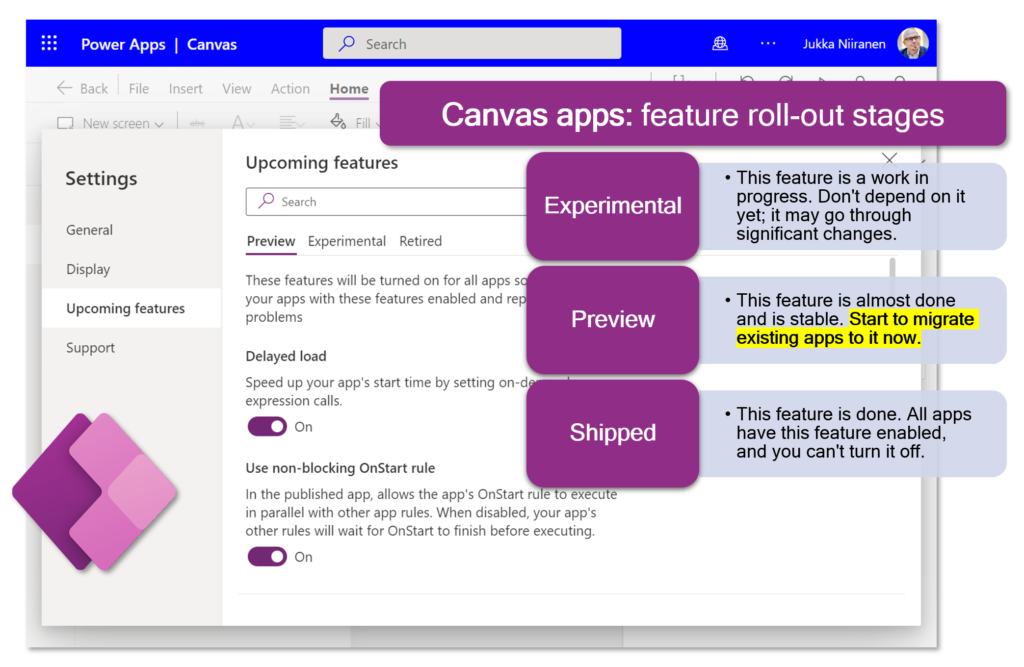Switch to the Preview features tab

tap(271, 242)
